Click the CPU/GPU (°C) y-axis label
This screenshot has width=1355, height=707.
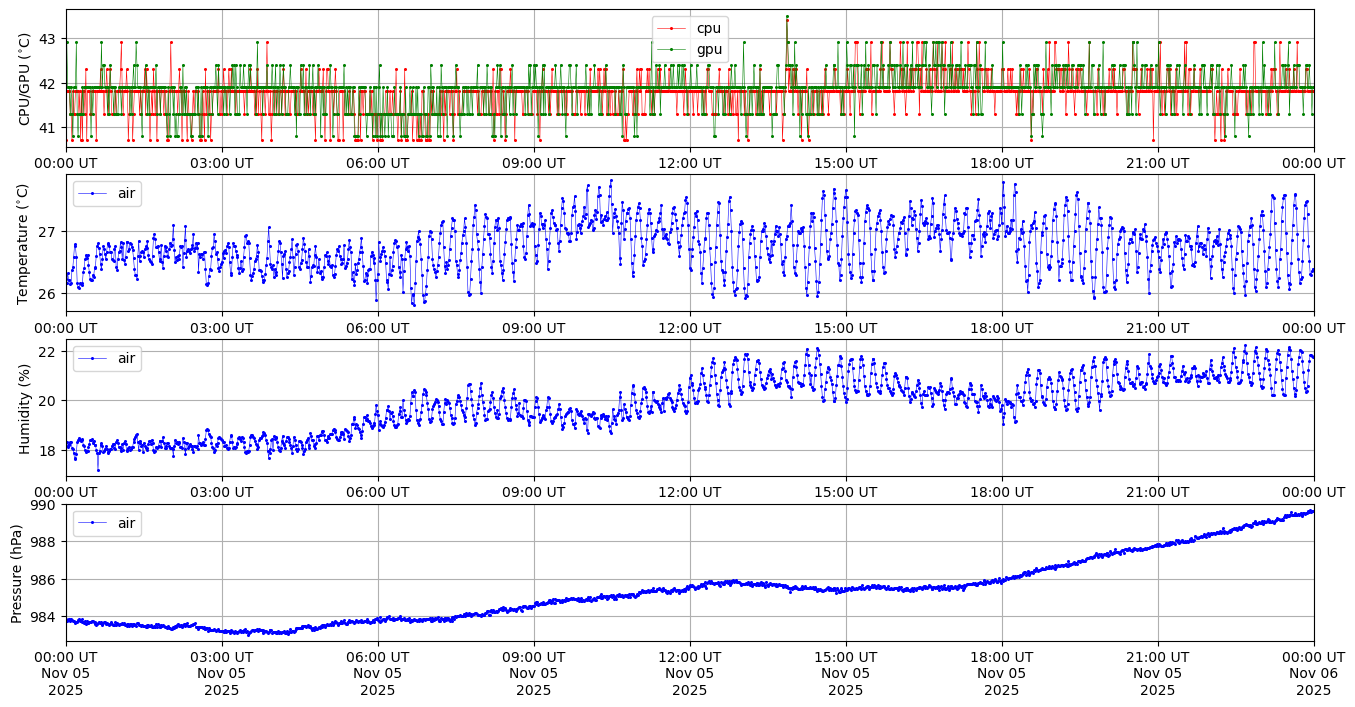pos(25,79)
